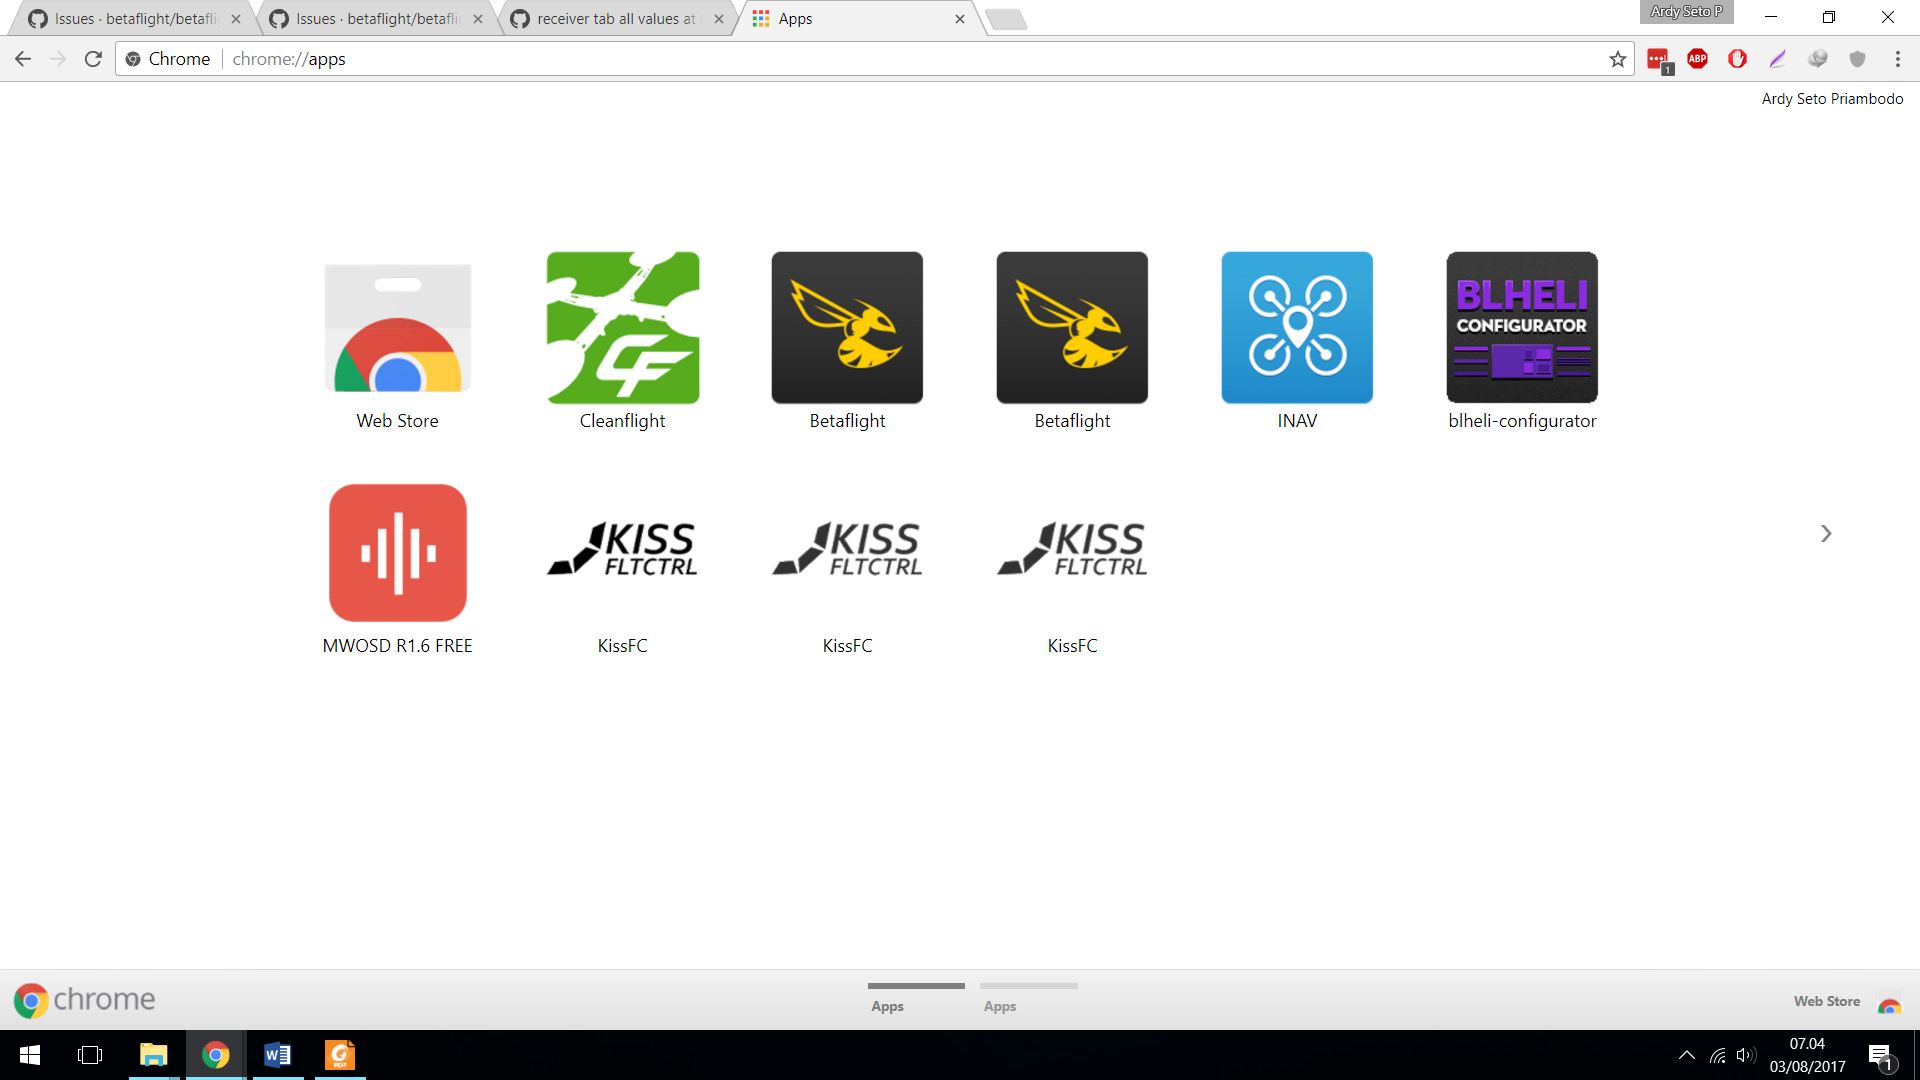
Task: Open Web Store link in footer
Action: tap(1846, 1002)
